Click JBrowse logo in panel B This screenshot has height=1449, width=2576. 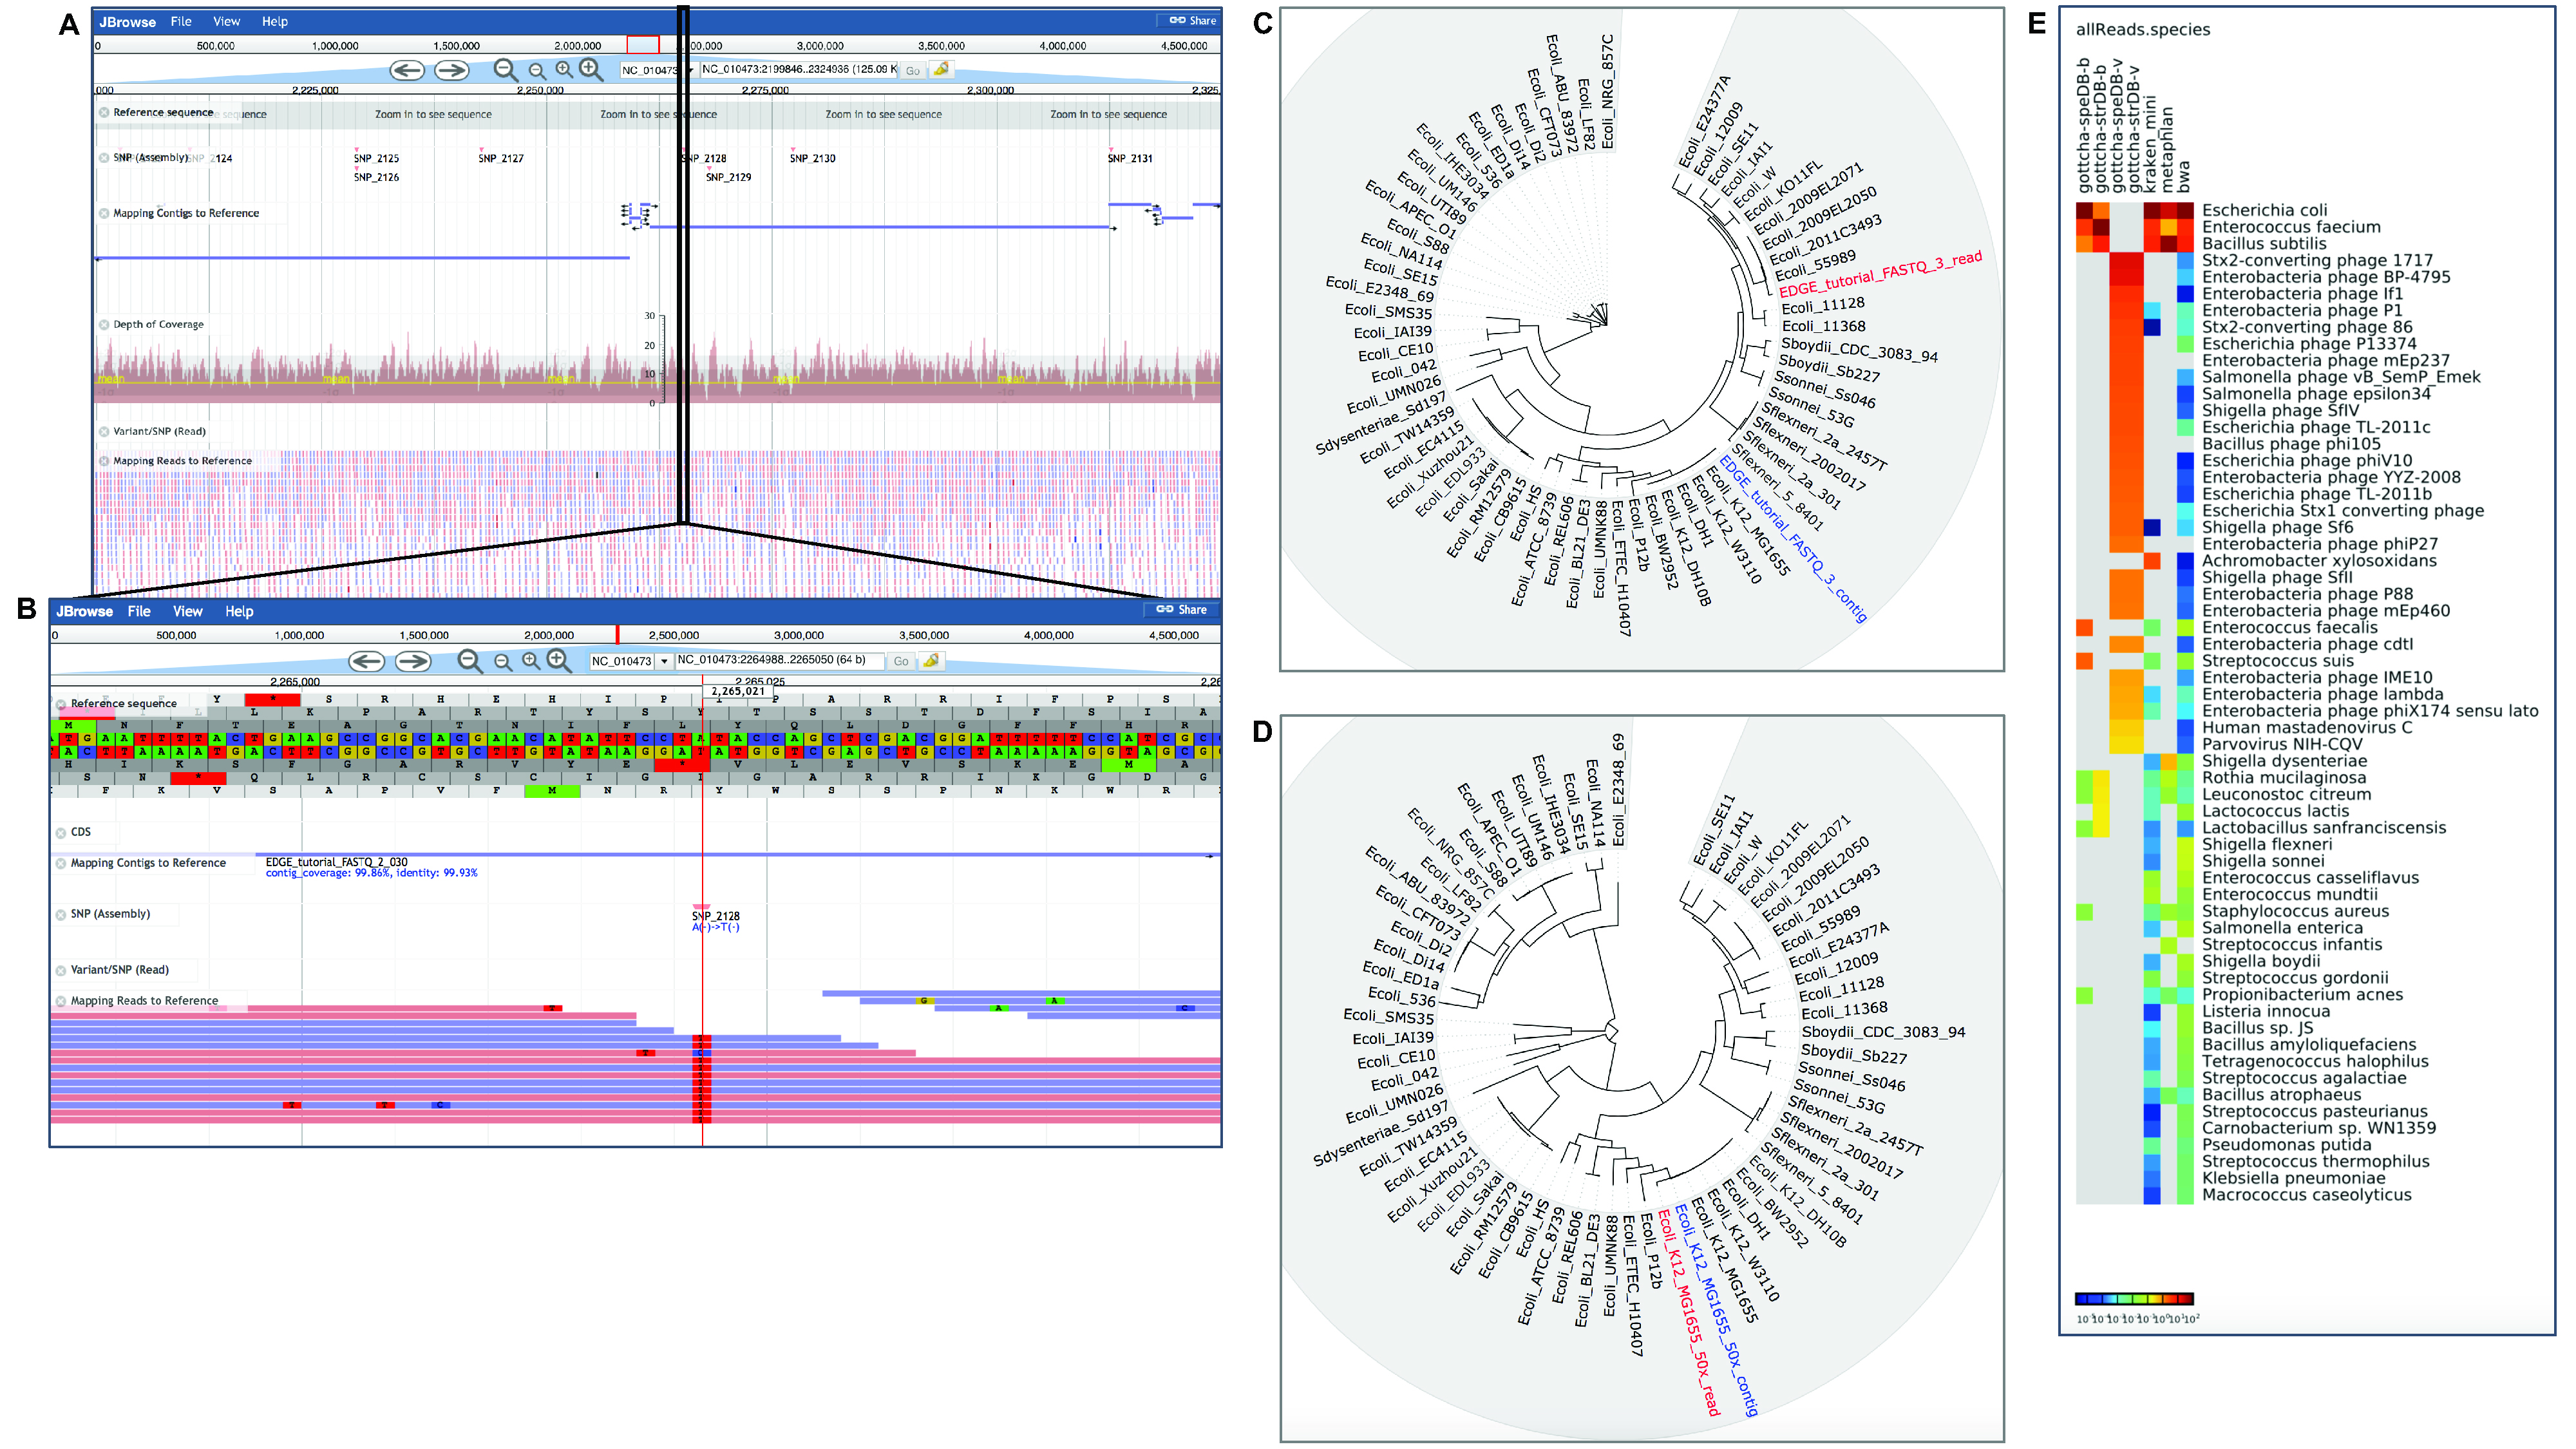click(84, 612)
